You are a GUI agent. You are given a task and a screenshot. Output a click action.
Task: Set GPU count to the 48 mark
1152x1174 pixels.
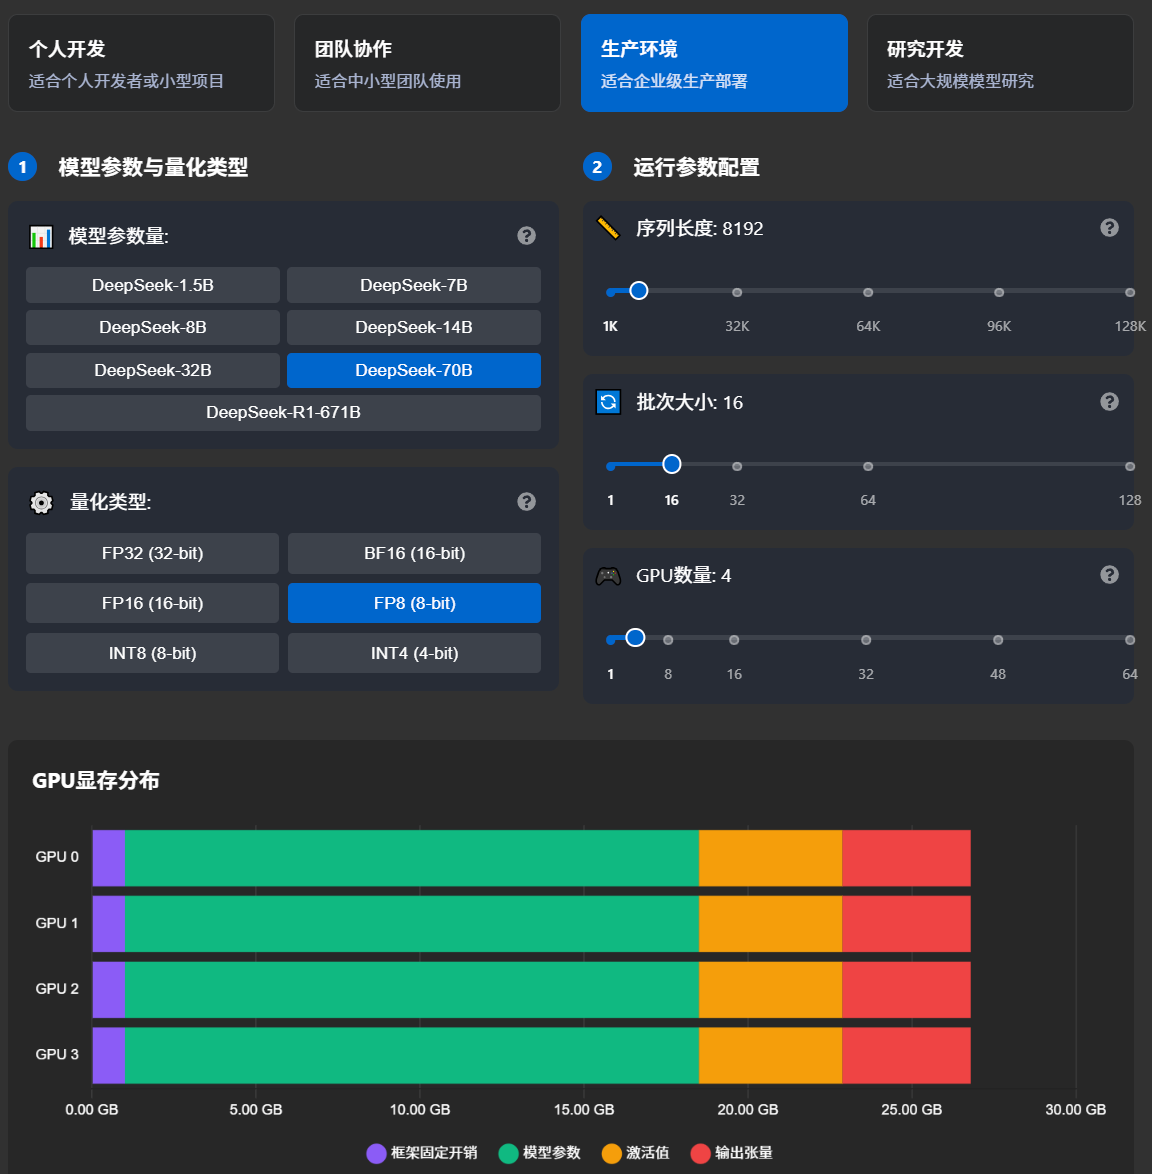click(x=998, y=639)
